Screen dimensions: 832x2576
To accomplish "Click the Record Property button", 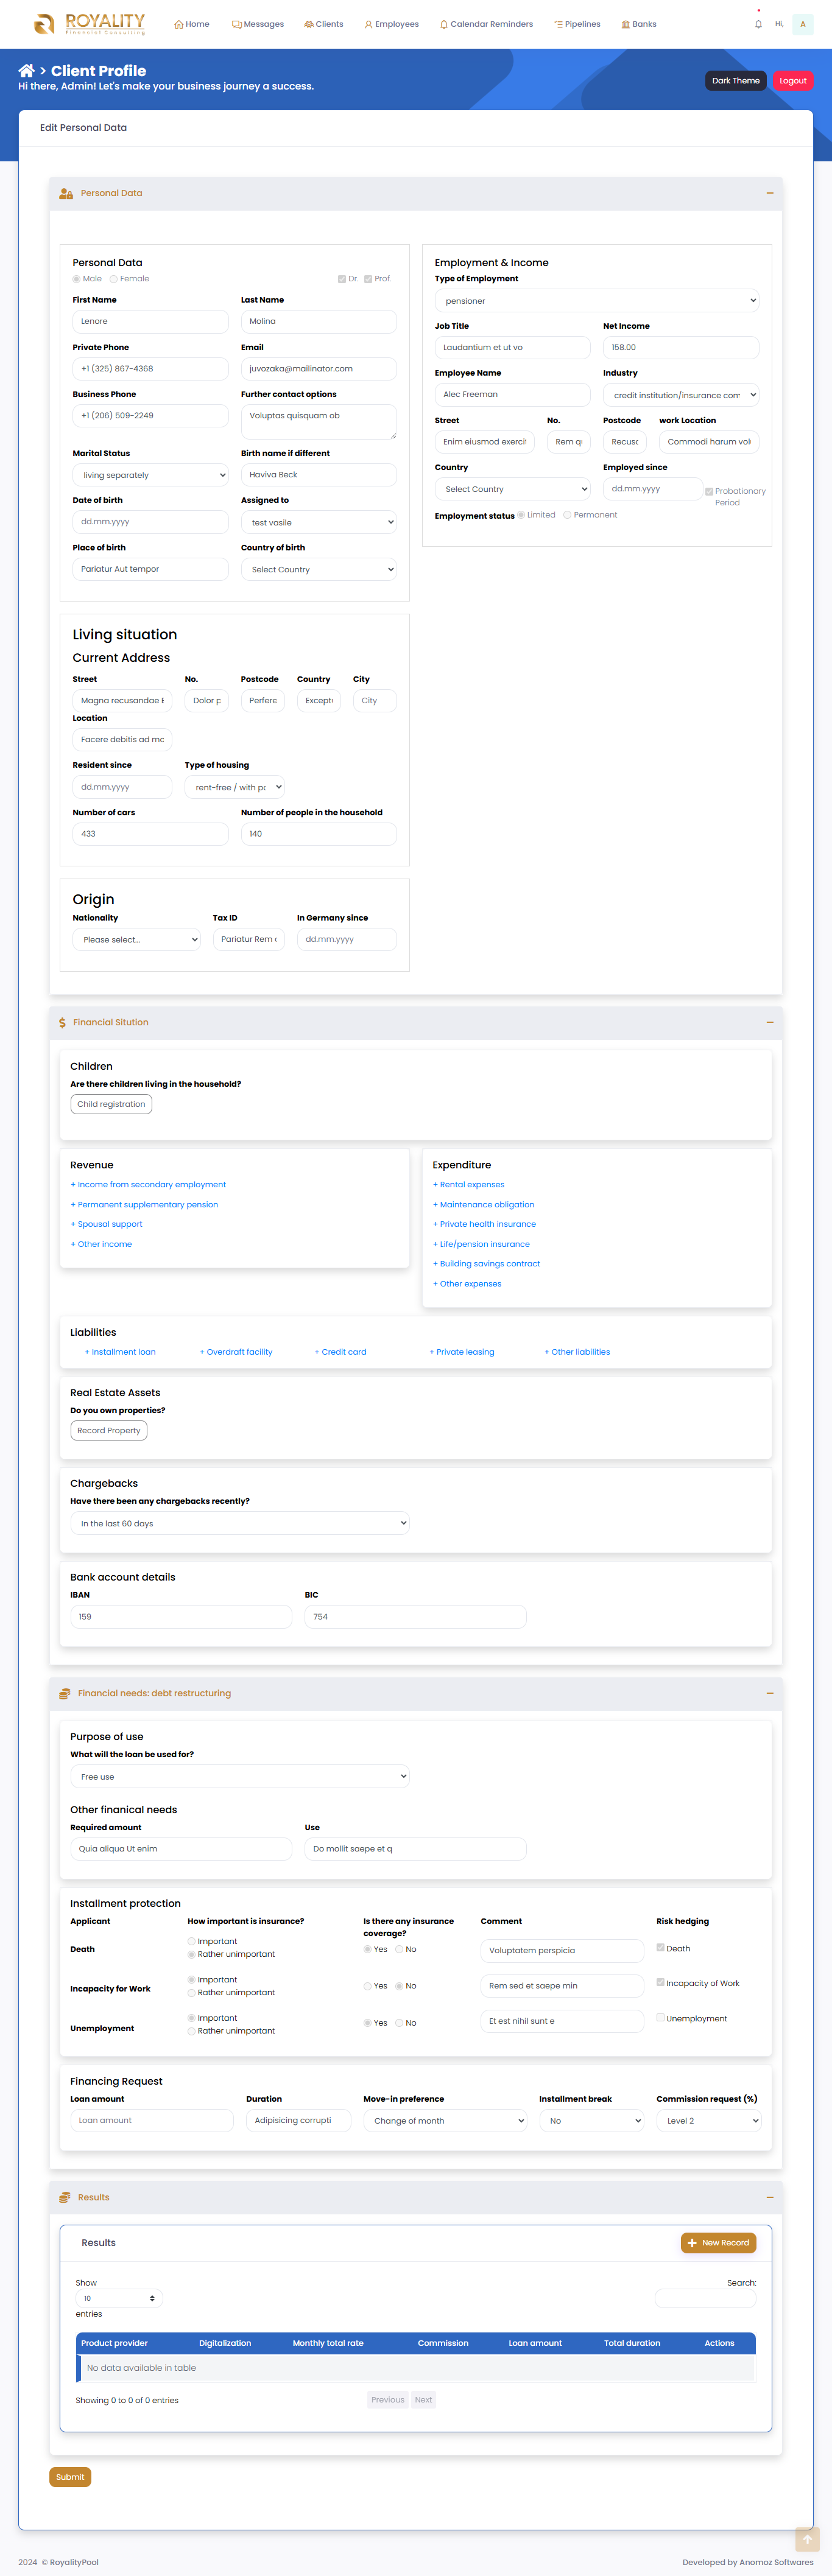I will [109, 1430].
